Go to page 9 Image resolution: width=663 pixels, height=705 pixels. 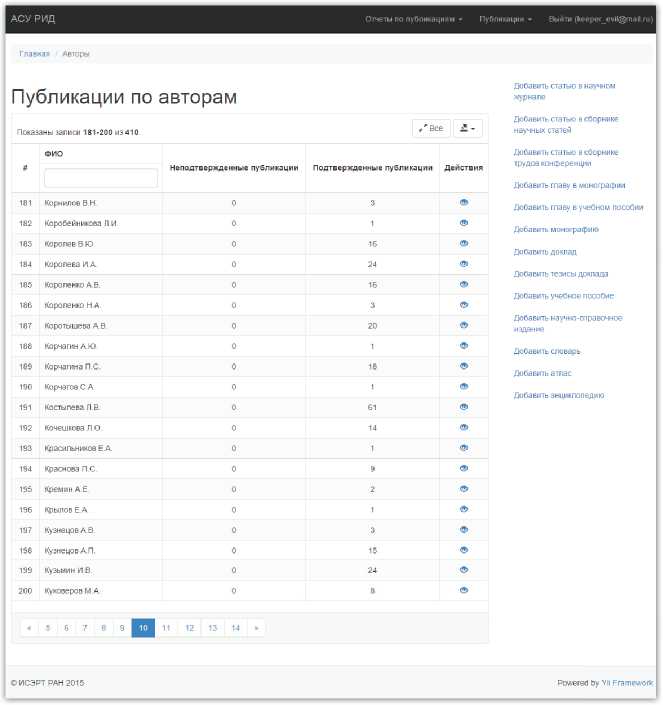(122, 628)
